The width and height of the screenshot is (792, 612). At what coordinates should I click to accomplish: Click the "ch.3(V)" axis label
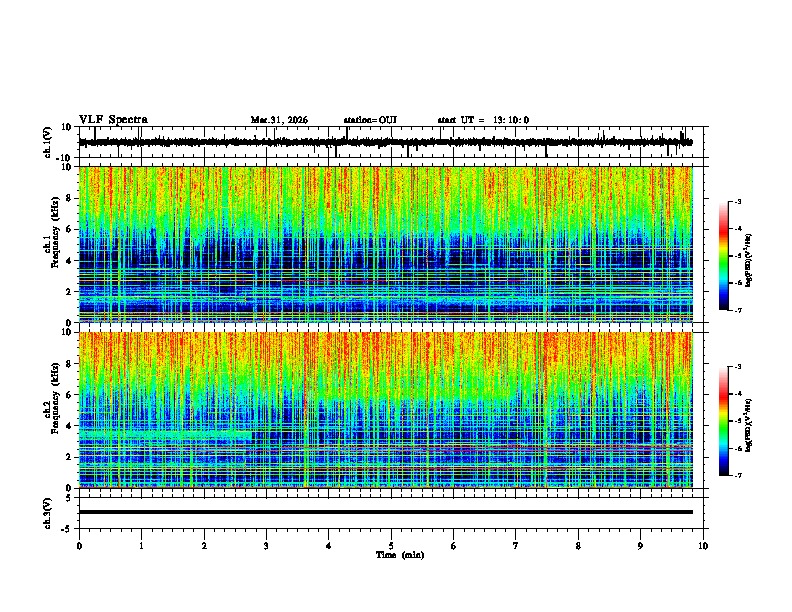tap(48, 513)
